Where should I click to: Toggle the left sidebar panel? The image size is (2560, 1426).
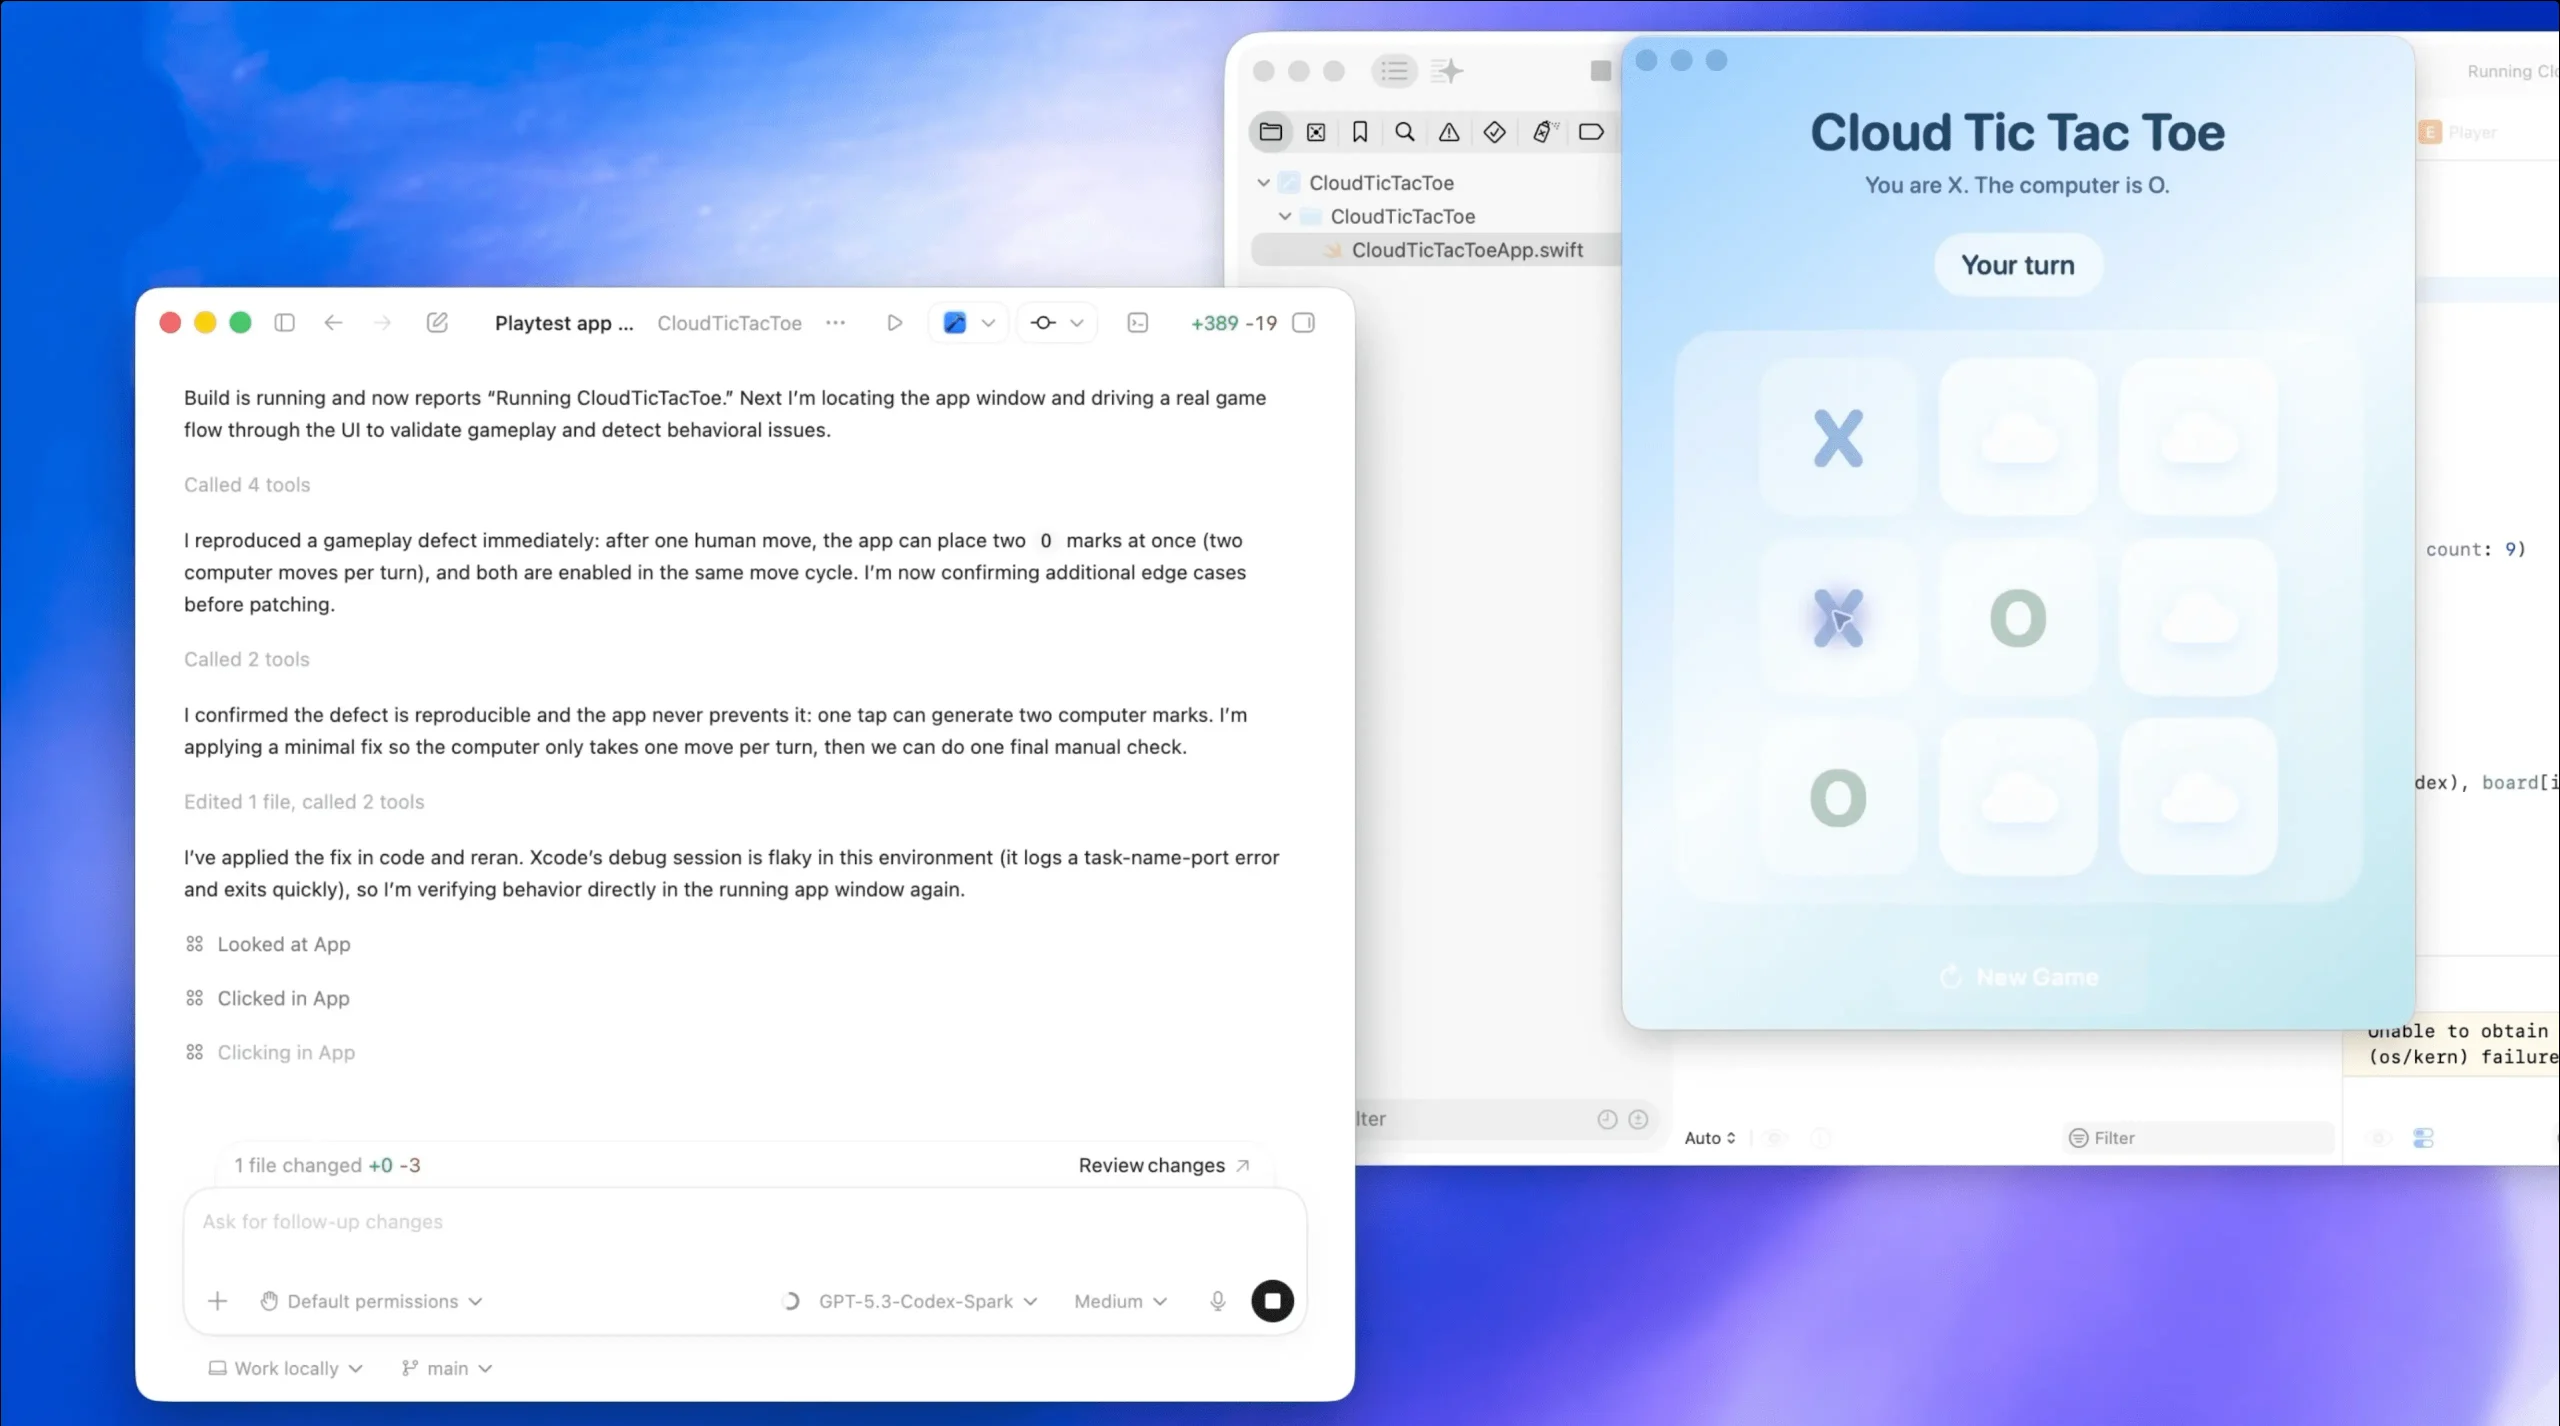(x=284, y=323)
